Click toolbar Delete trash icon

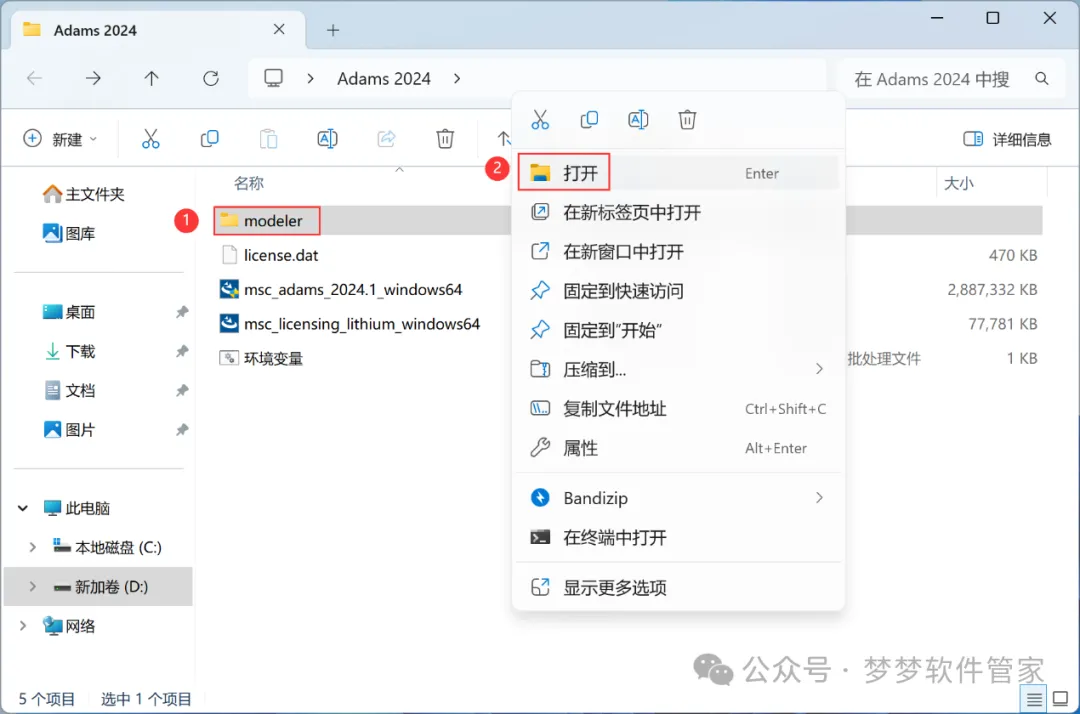445,138
